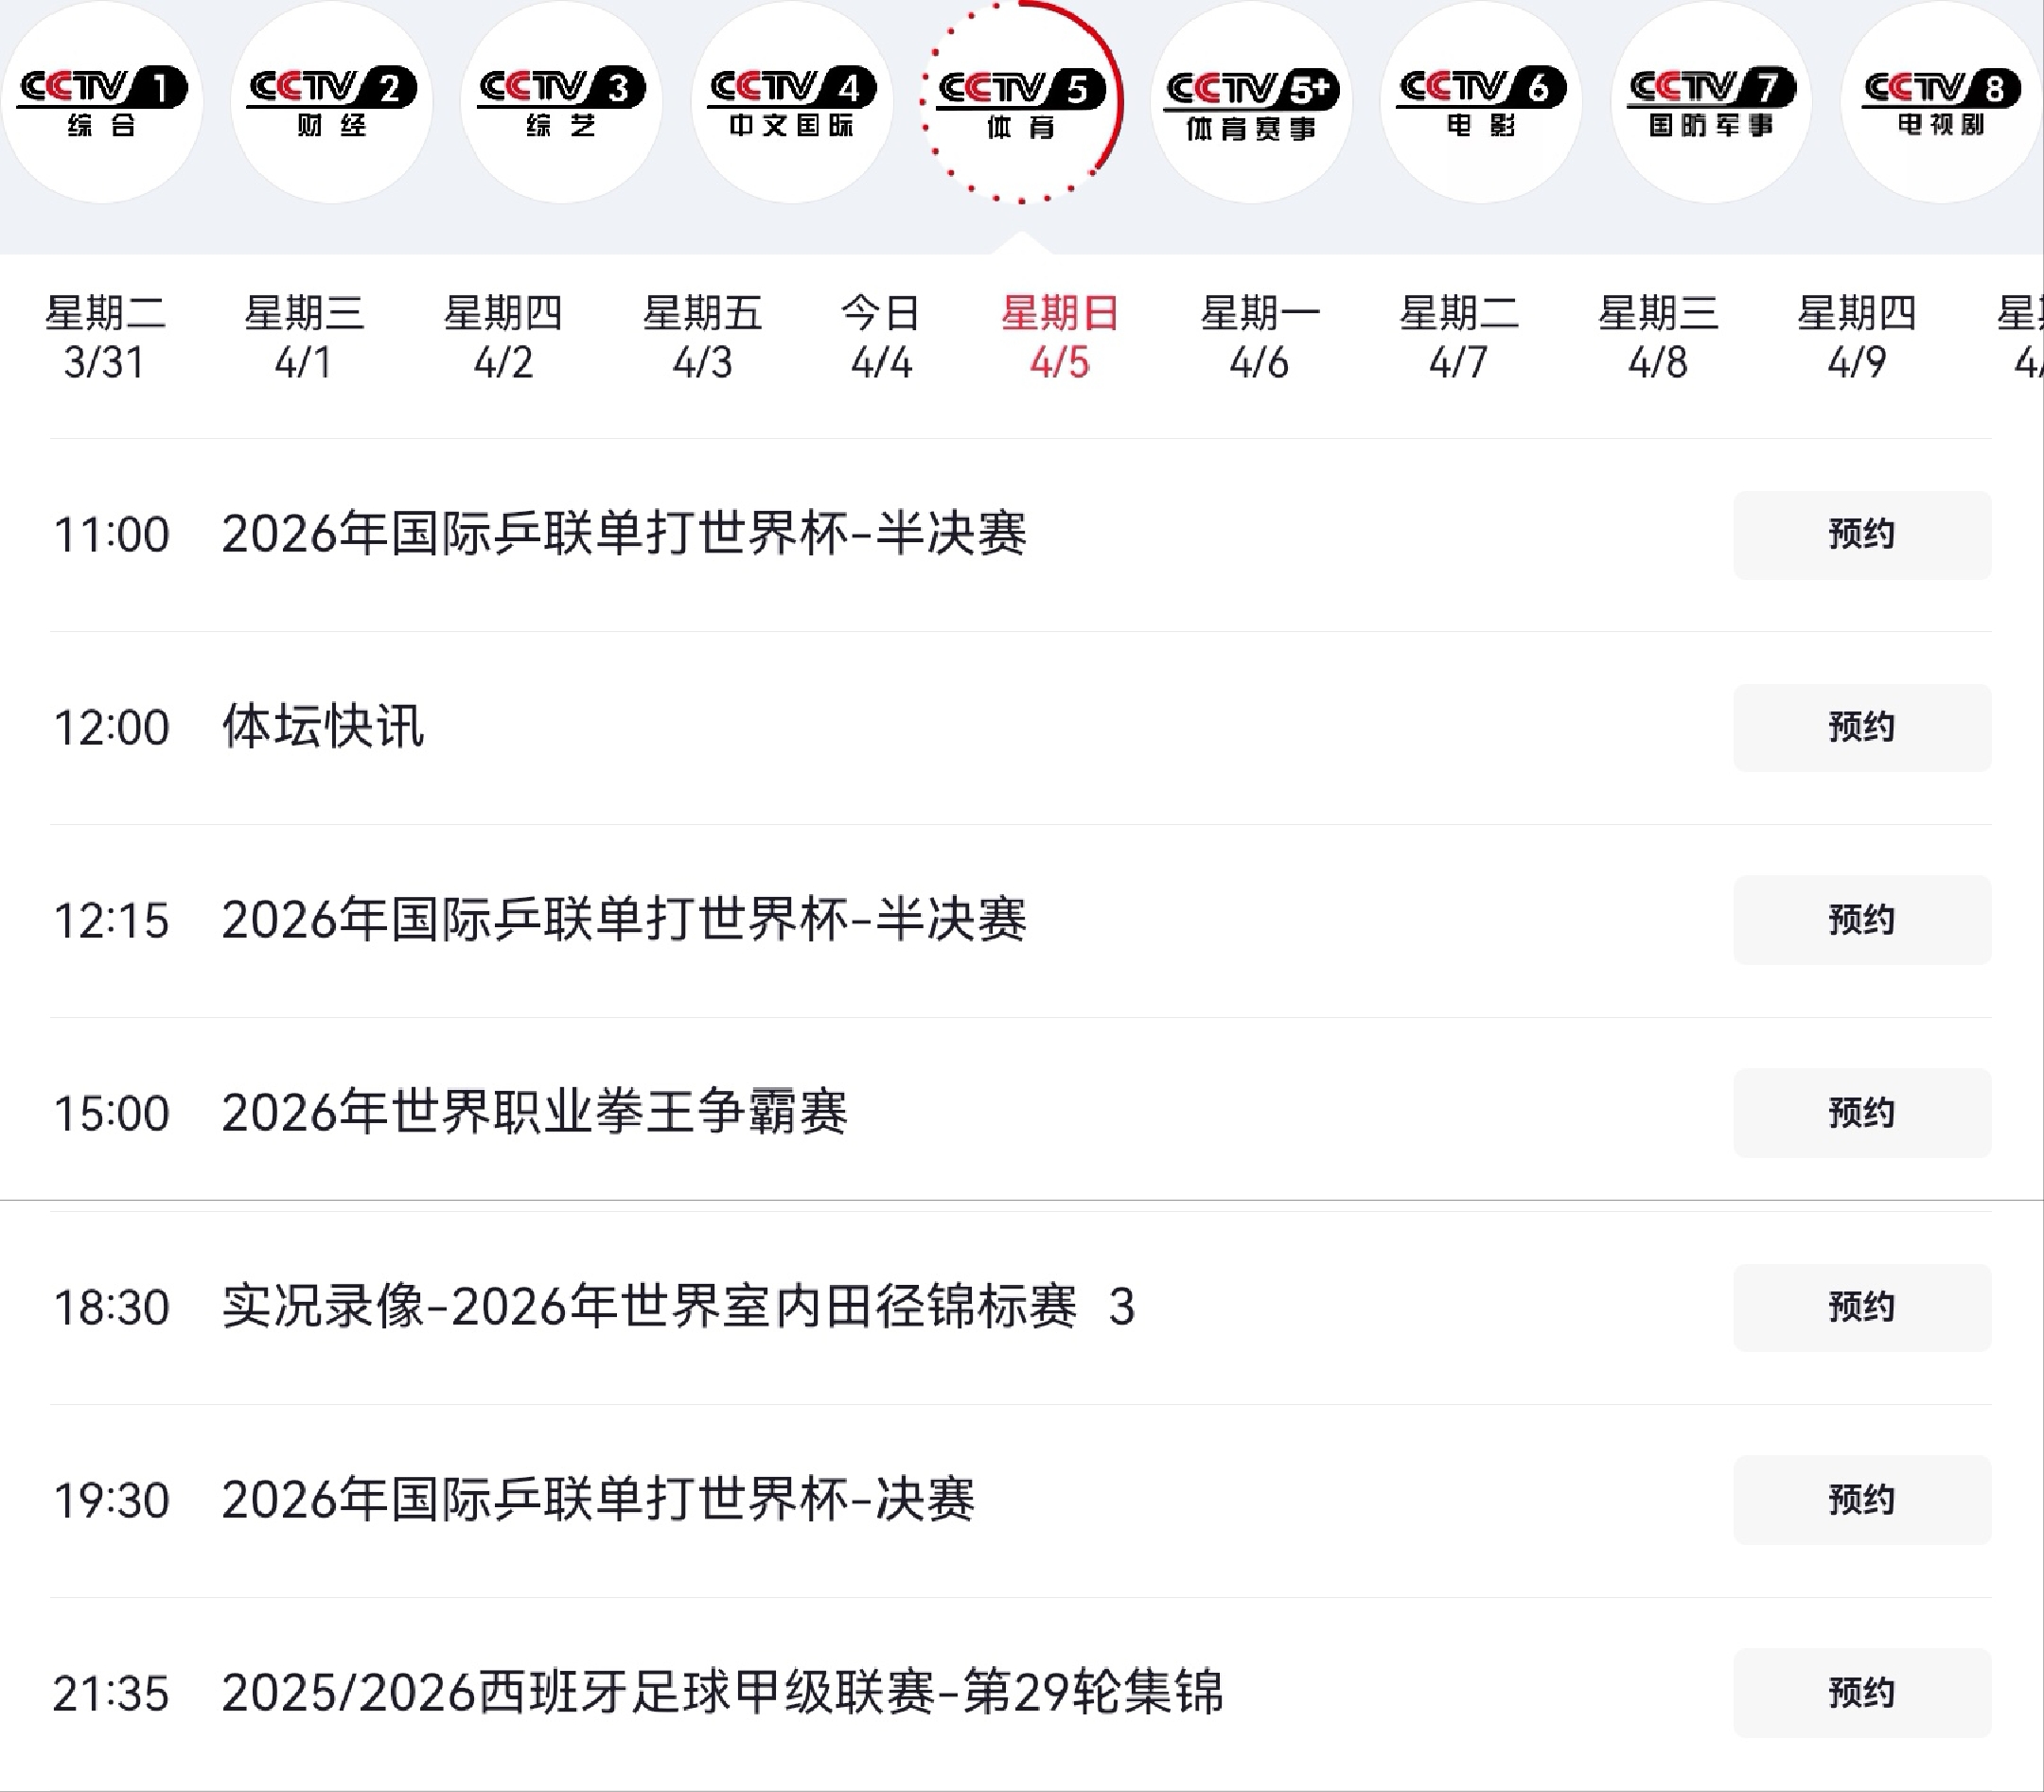
Task: Open the 18:30 世界室内田径锦标赛 program entry
Action: 678,1307
